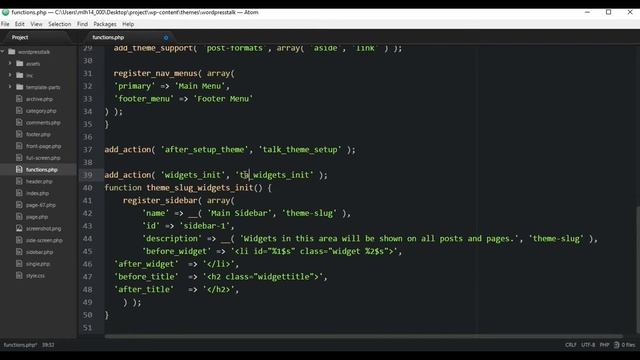
Task: Open the Selection menu
Action: click(60, 24)
